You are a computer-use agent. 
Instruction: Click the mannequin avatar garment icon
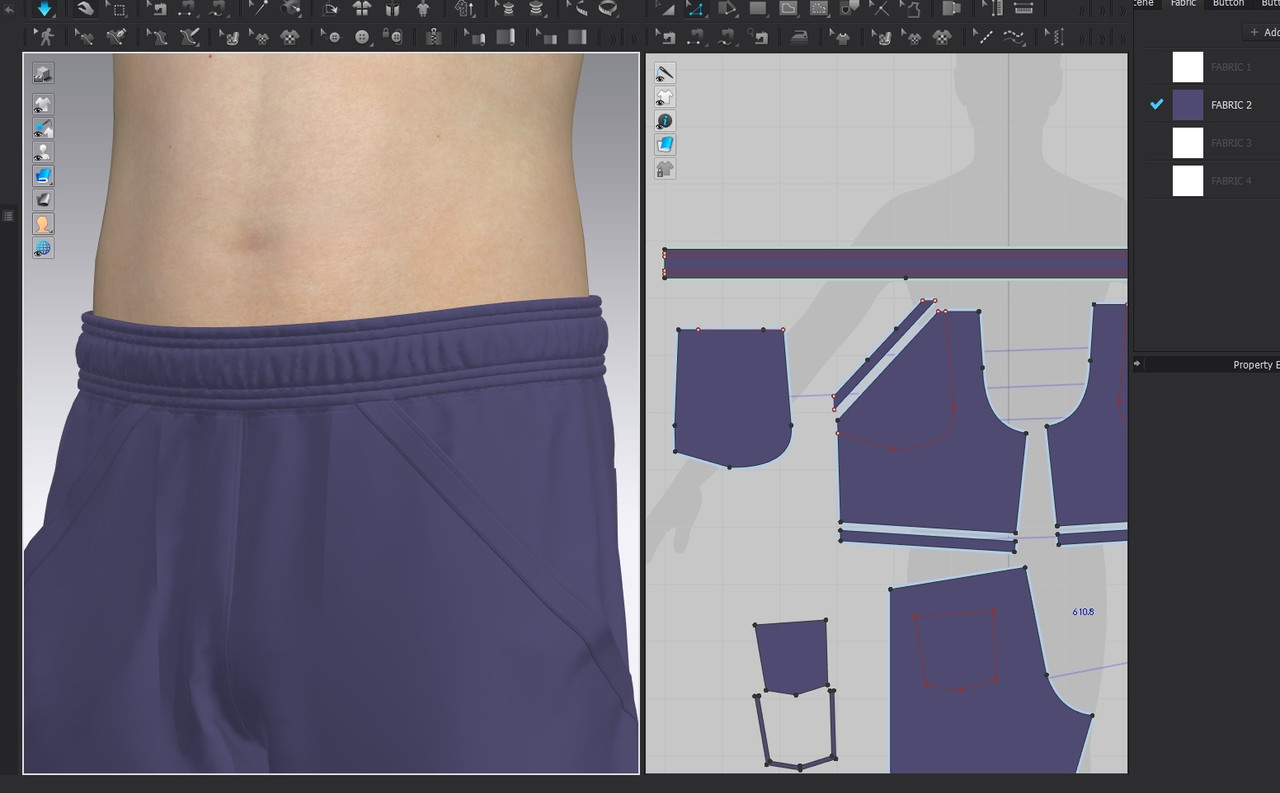423,9
